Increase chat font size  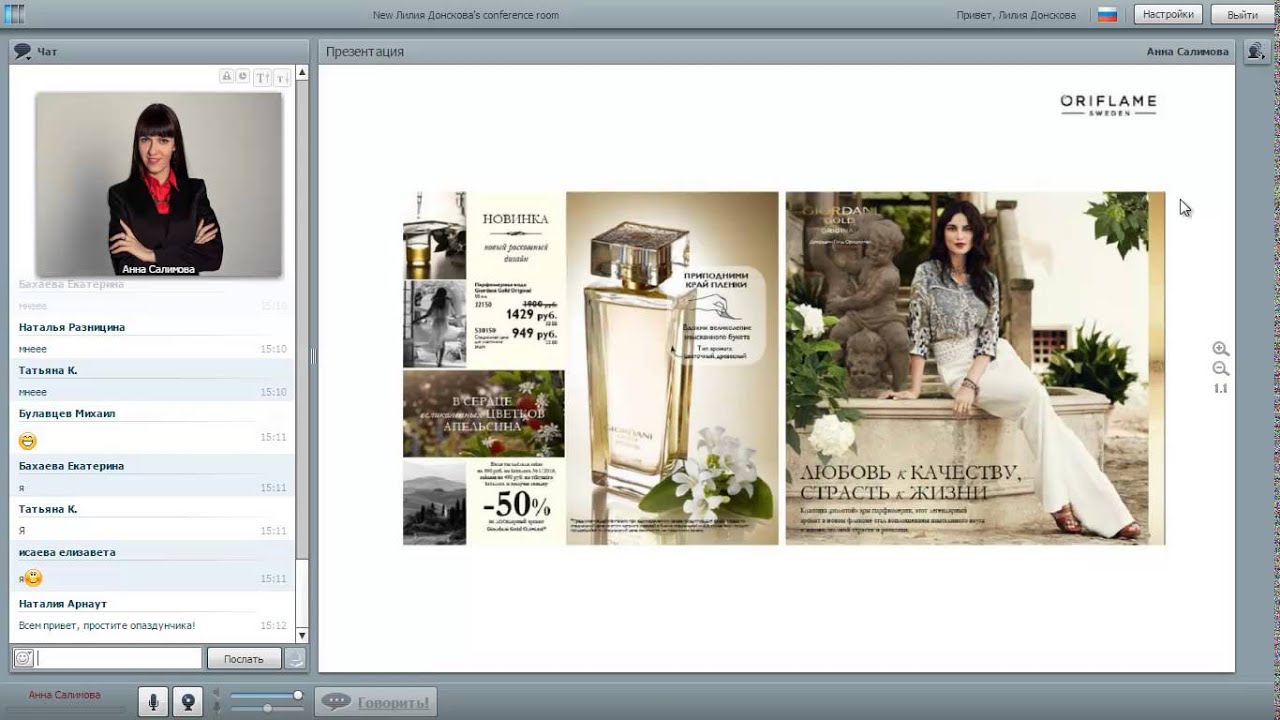pos(263,77)
